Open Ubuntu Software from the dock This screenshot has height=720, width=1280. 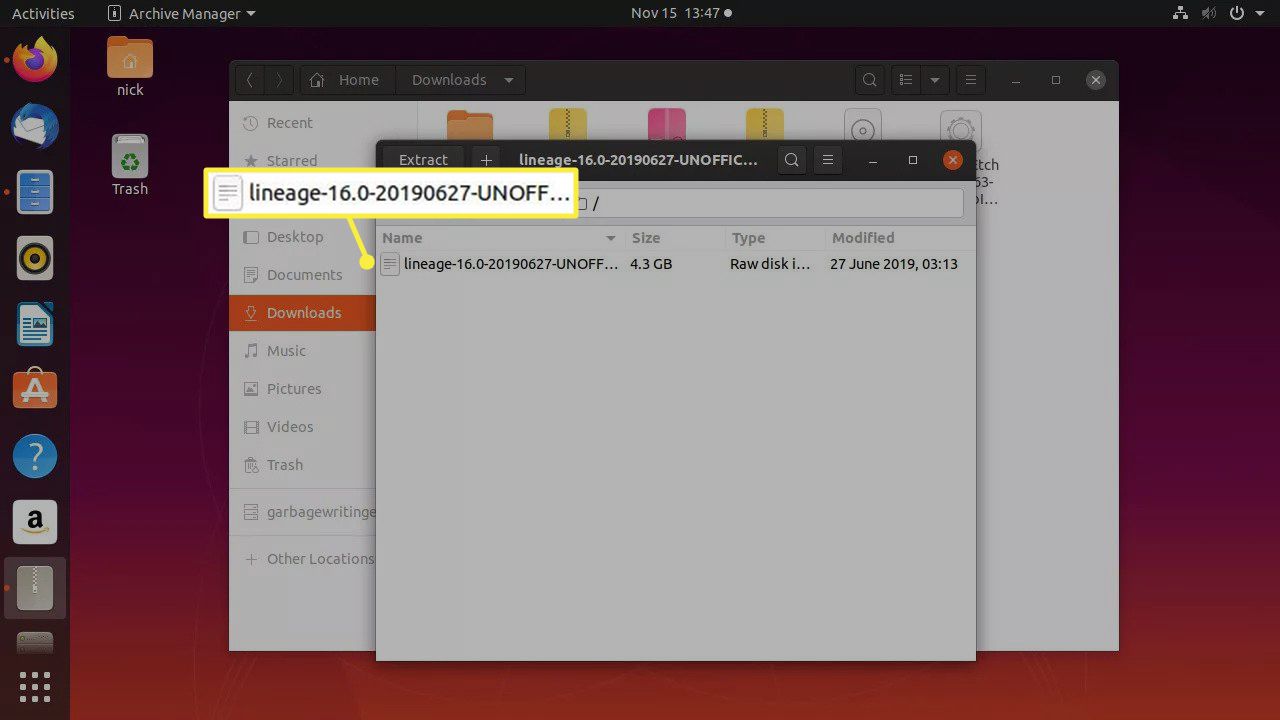click(x=35, y=390)
